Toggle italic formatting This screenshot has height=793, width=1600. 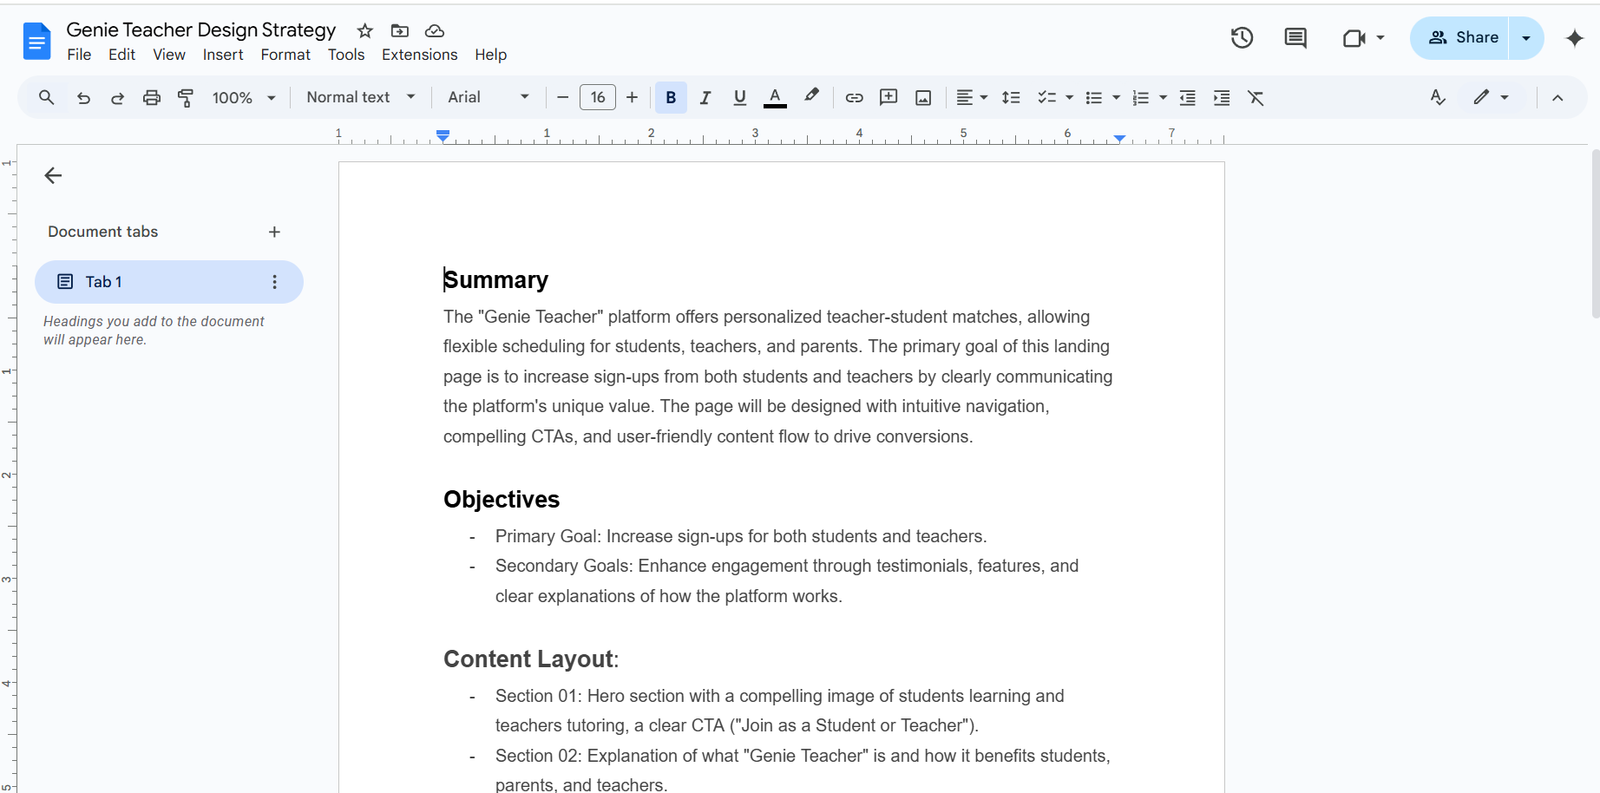705,97
